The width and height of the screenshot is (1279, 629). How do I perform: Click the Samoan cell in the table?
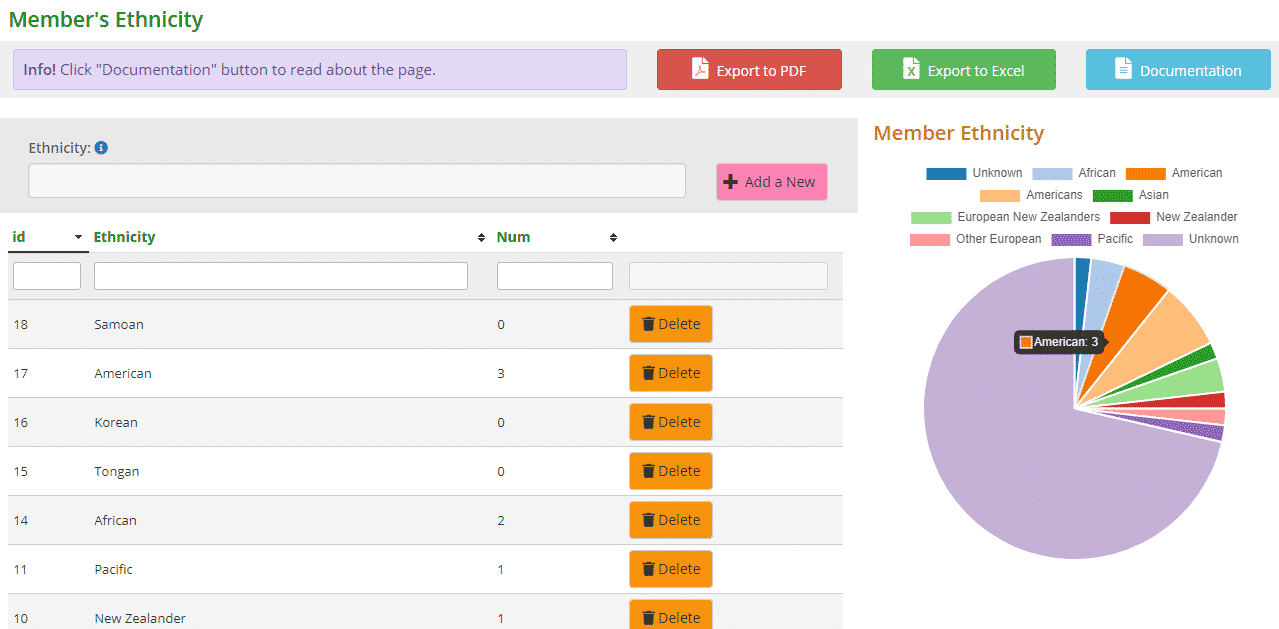coord(119,324)
